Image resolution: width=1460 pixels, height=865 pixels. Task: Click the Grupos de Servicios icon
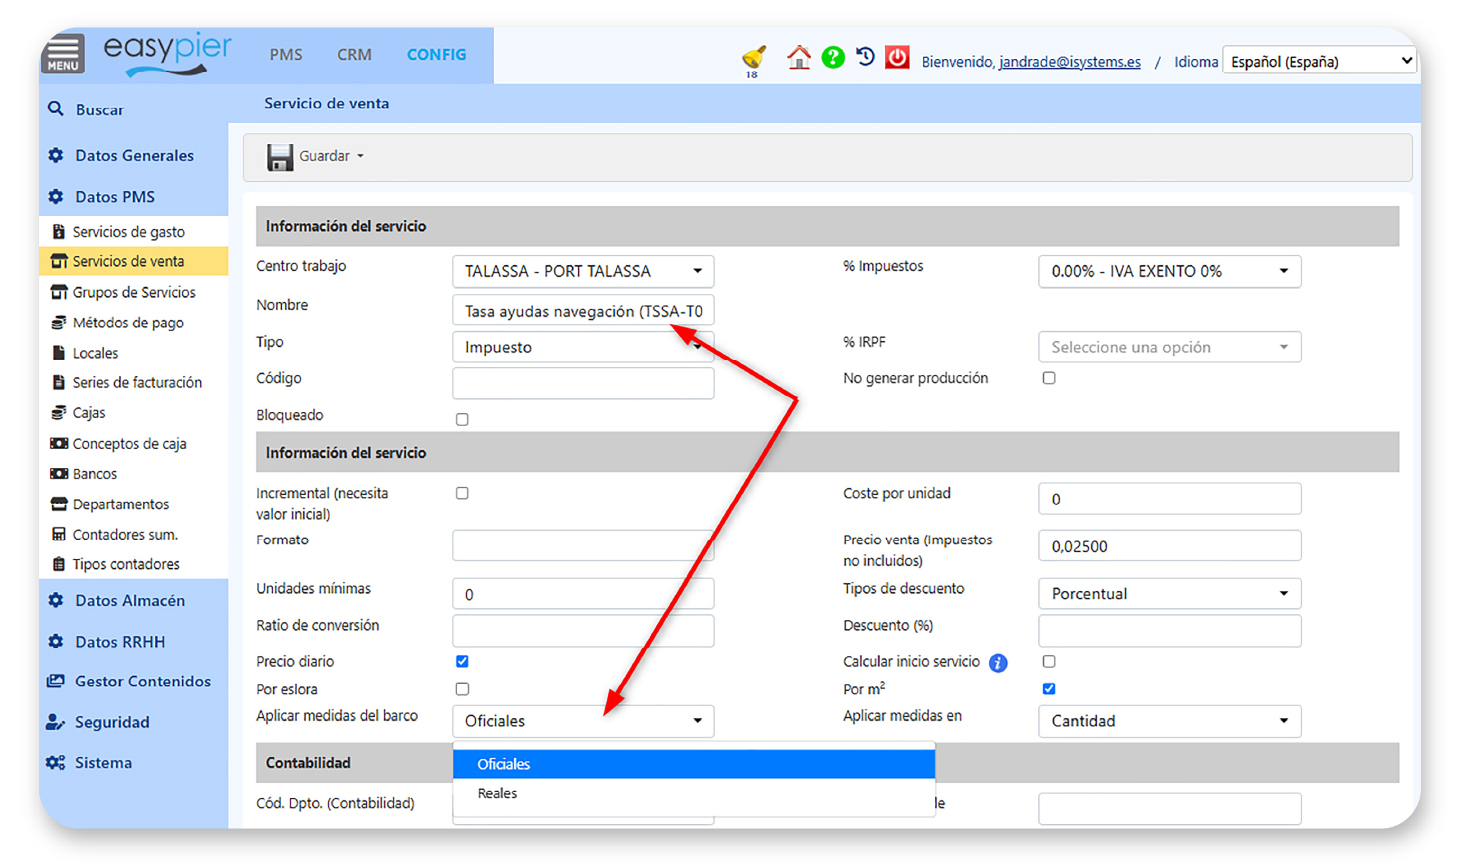pyautogui.click(x=59, y=292)
